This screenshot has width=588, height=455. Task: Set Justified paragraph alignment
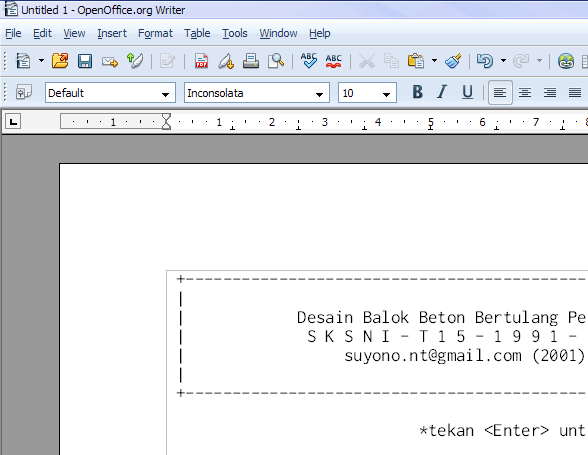(x=574, y=92)
